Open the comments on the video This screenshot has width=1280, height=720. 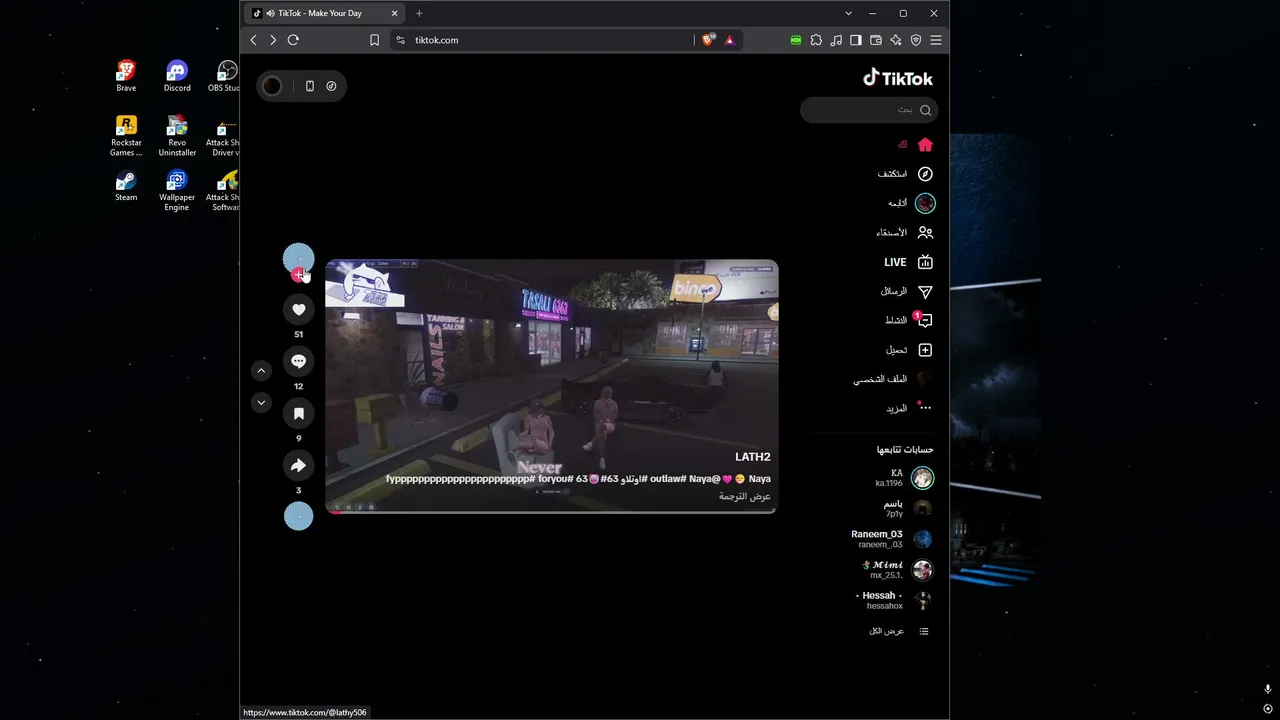298,362
